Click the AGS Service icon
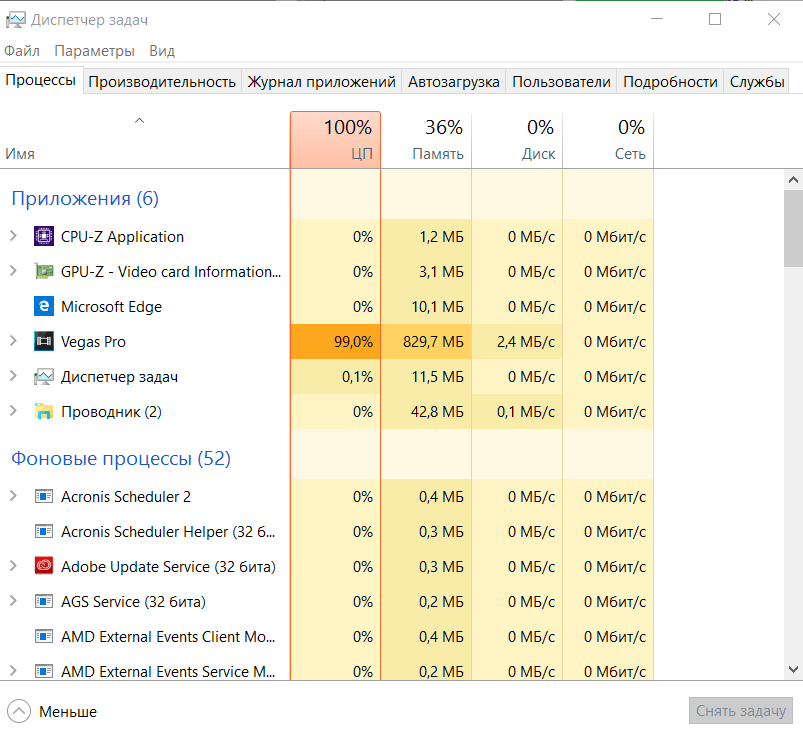 [44, 601]
